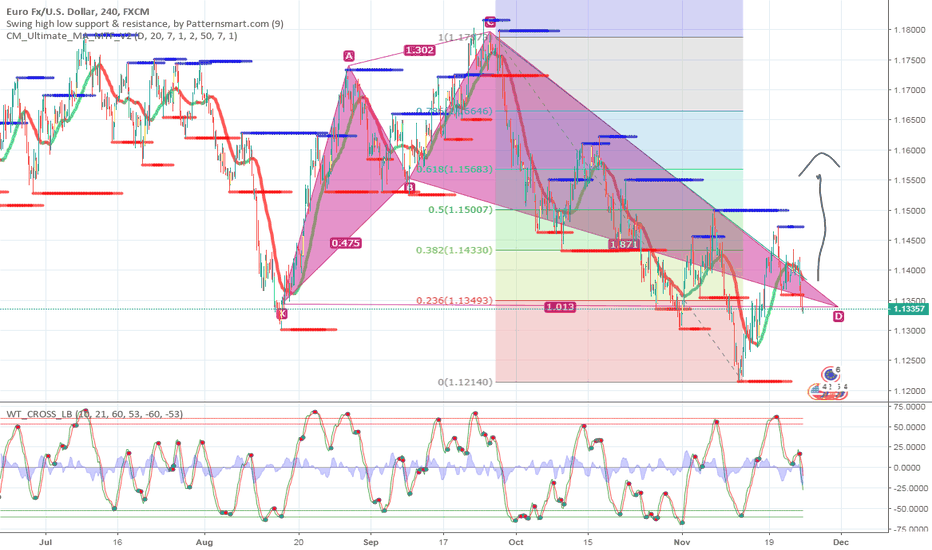The width and height of the screenshot is (932, 550).
Task: Click the 17 date label on the time axis
Action: tap(443, 542)
